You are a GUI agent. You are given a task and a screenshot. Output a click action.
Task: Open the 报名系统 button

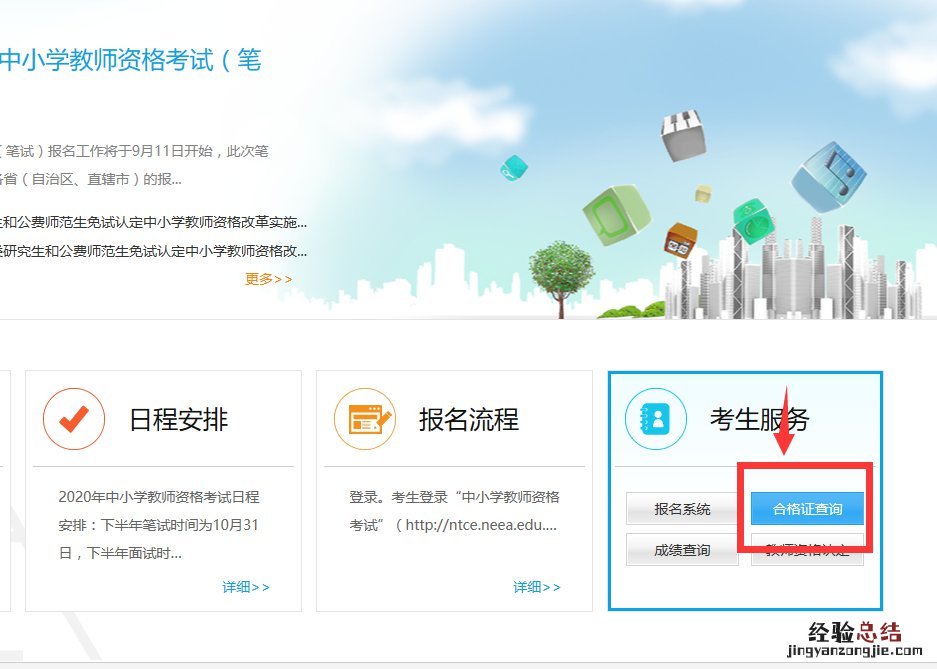click(x=682, y=509)
